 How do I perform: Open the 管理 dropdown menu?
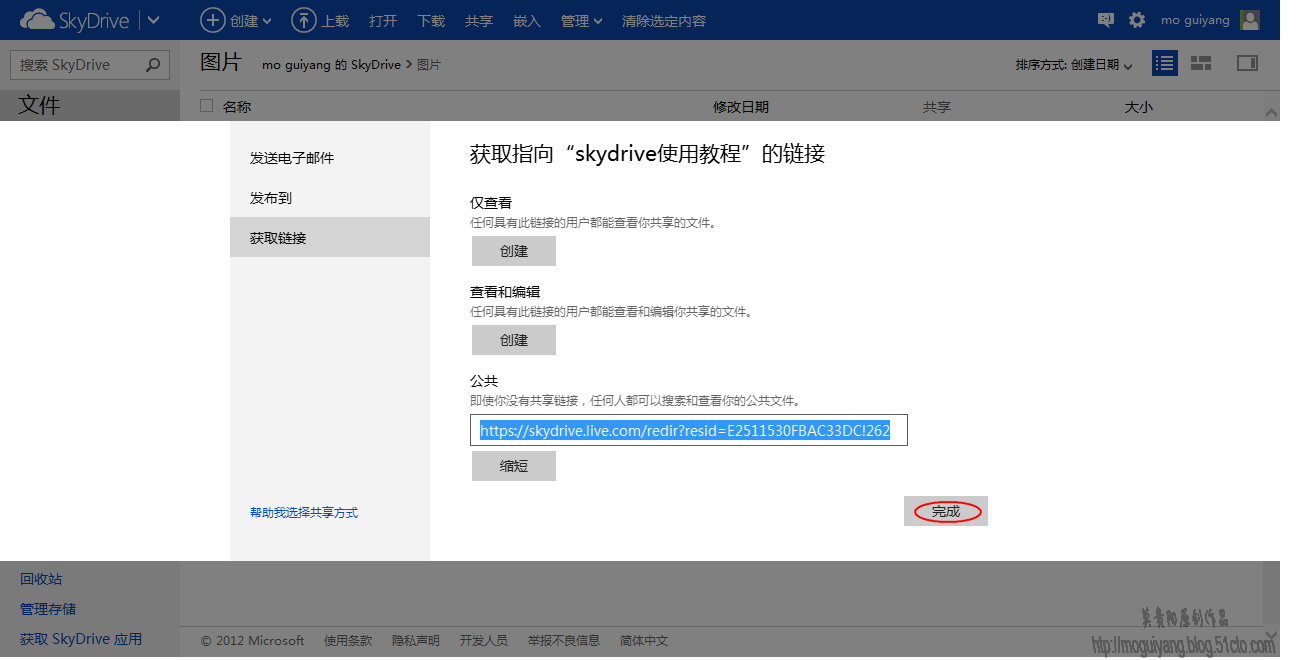[581, 21]
